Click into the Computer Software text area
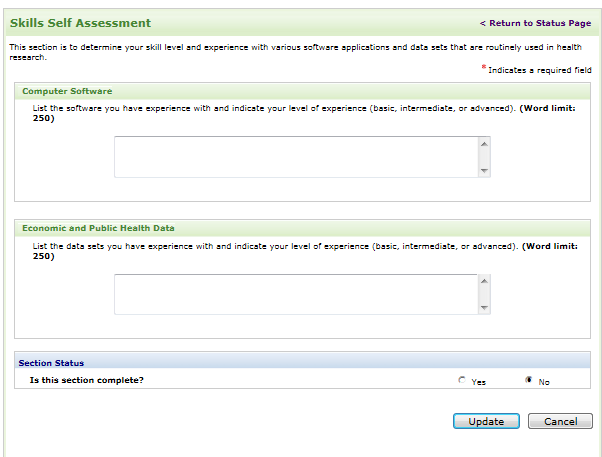 pyautogui.click(x=295, y=157)
